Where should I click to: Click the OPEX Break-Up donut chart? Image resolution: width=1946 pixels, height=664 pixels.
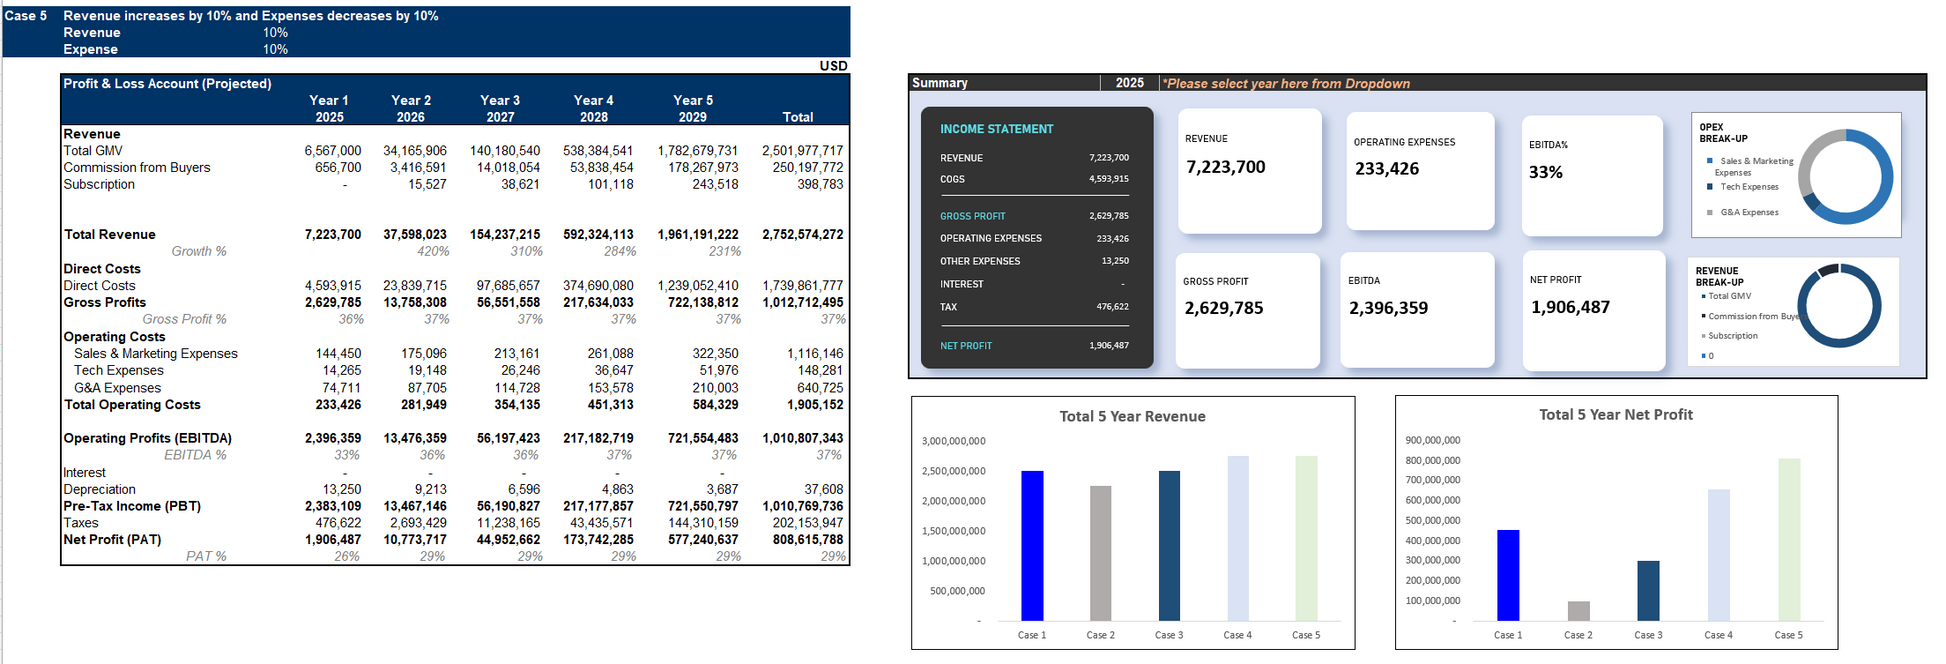[1845, 177]
